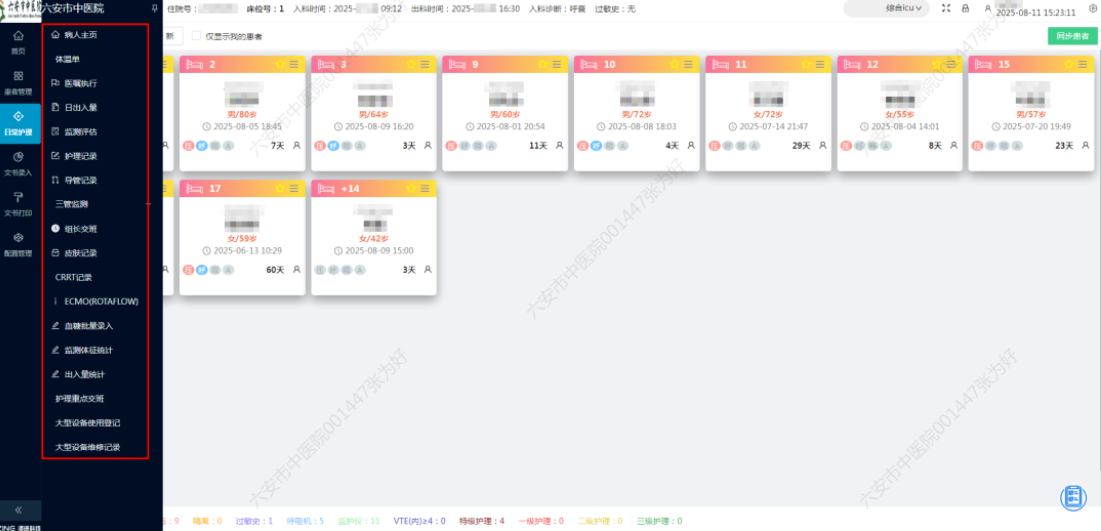Collapse the sidebar with double-chevron button
1101x531 pixels.
[x=19, y=508]
